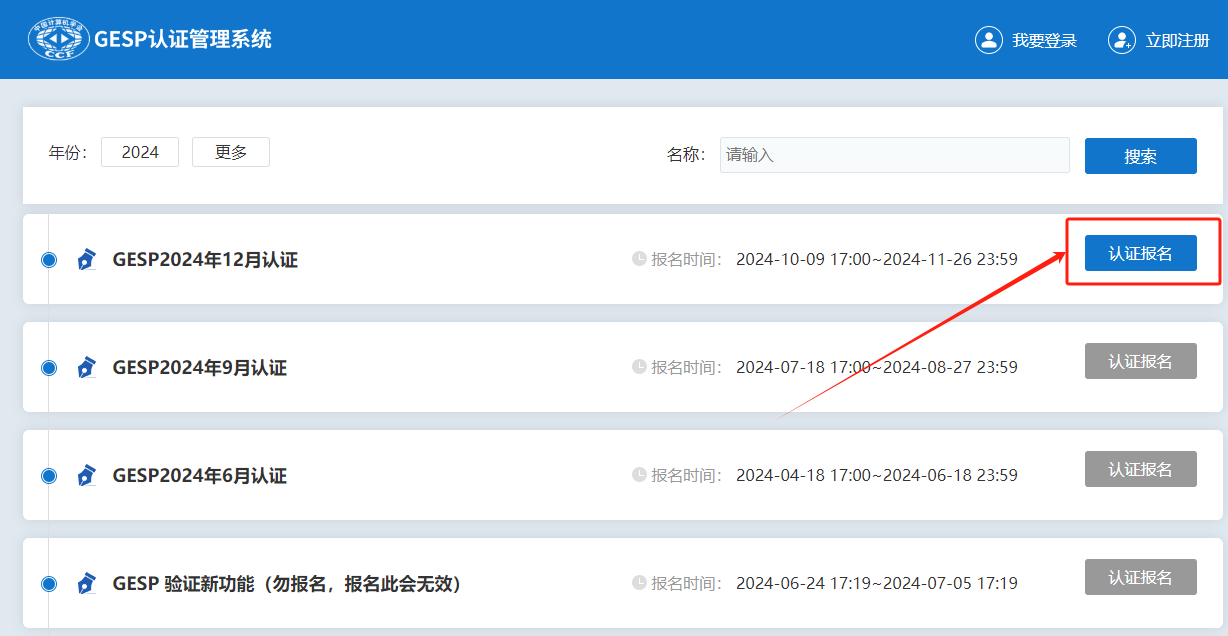Click the date range 2024-06-24 17:19~2024-07-05 17:19
1228x636 pixels.
[877, 584]
